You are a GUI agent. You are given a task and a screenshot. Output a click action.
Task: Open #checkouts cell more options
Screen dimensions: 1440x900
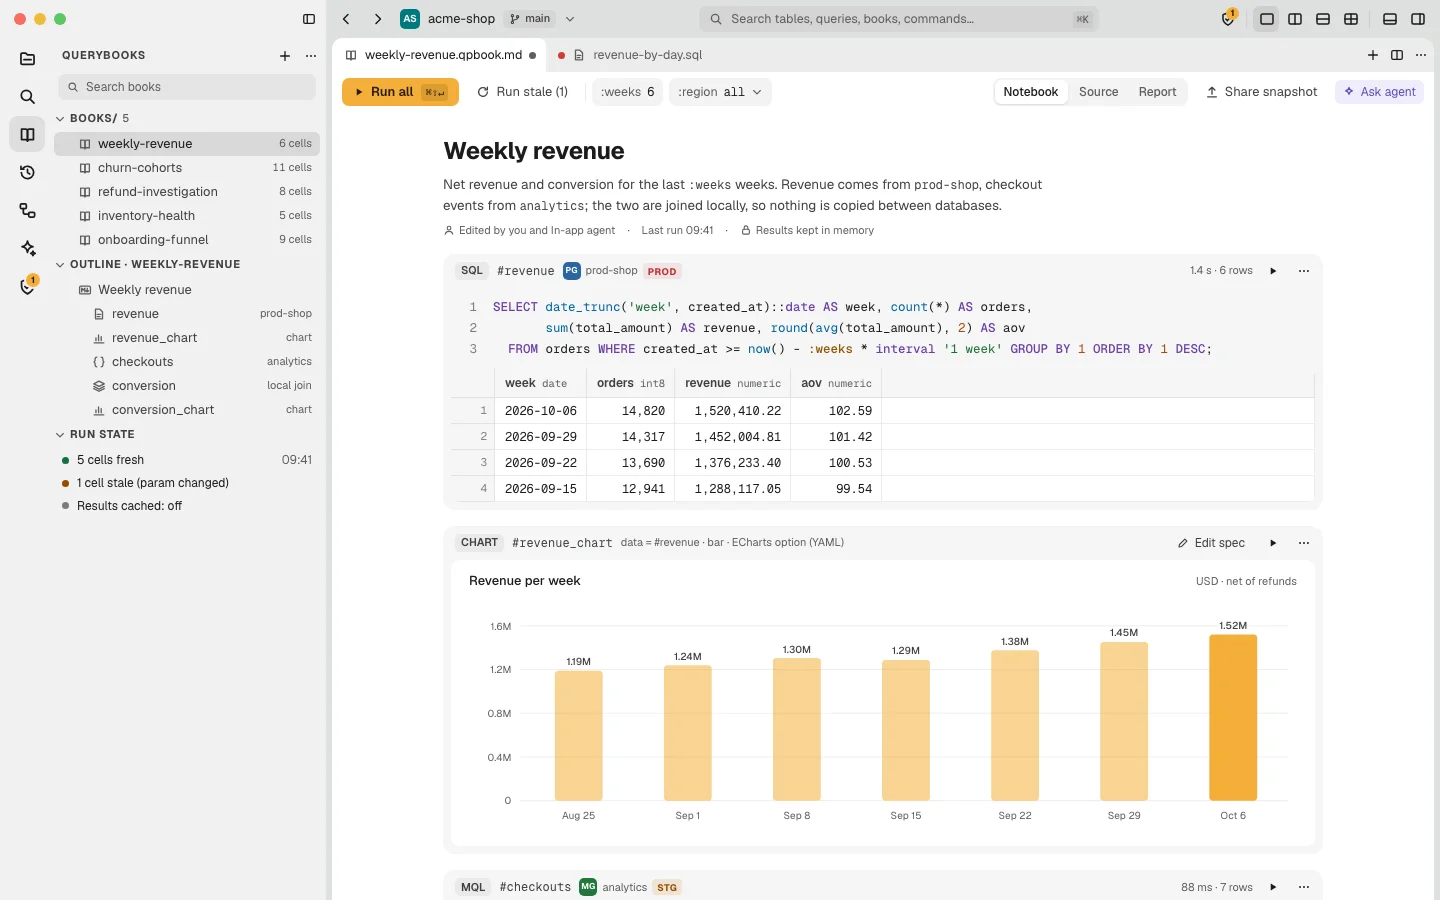coord(1304,887)
